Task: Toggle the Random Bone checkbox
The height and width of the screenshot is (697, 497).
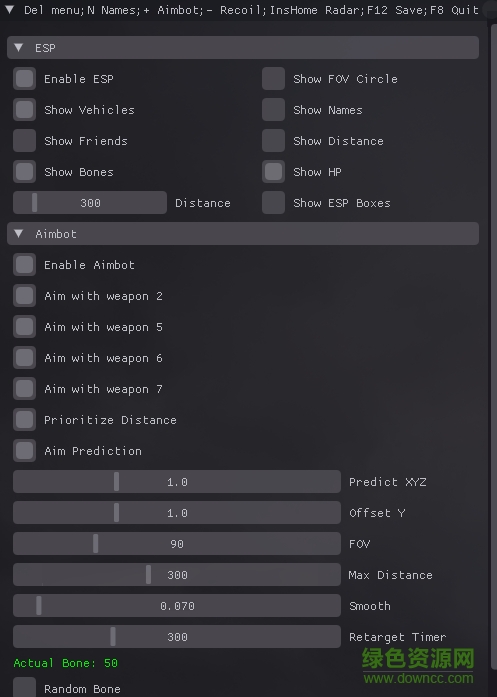Action: (24, 687)
